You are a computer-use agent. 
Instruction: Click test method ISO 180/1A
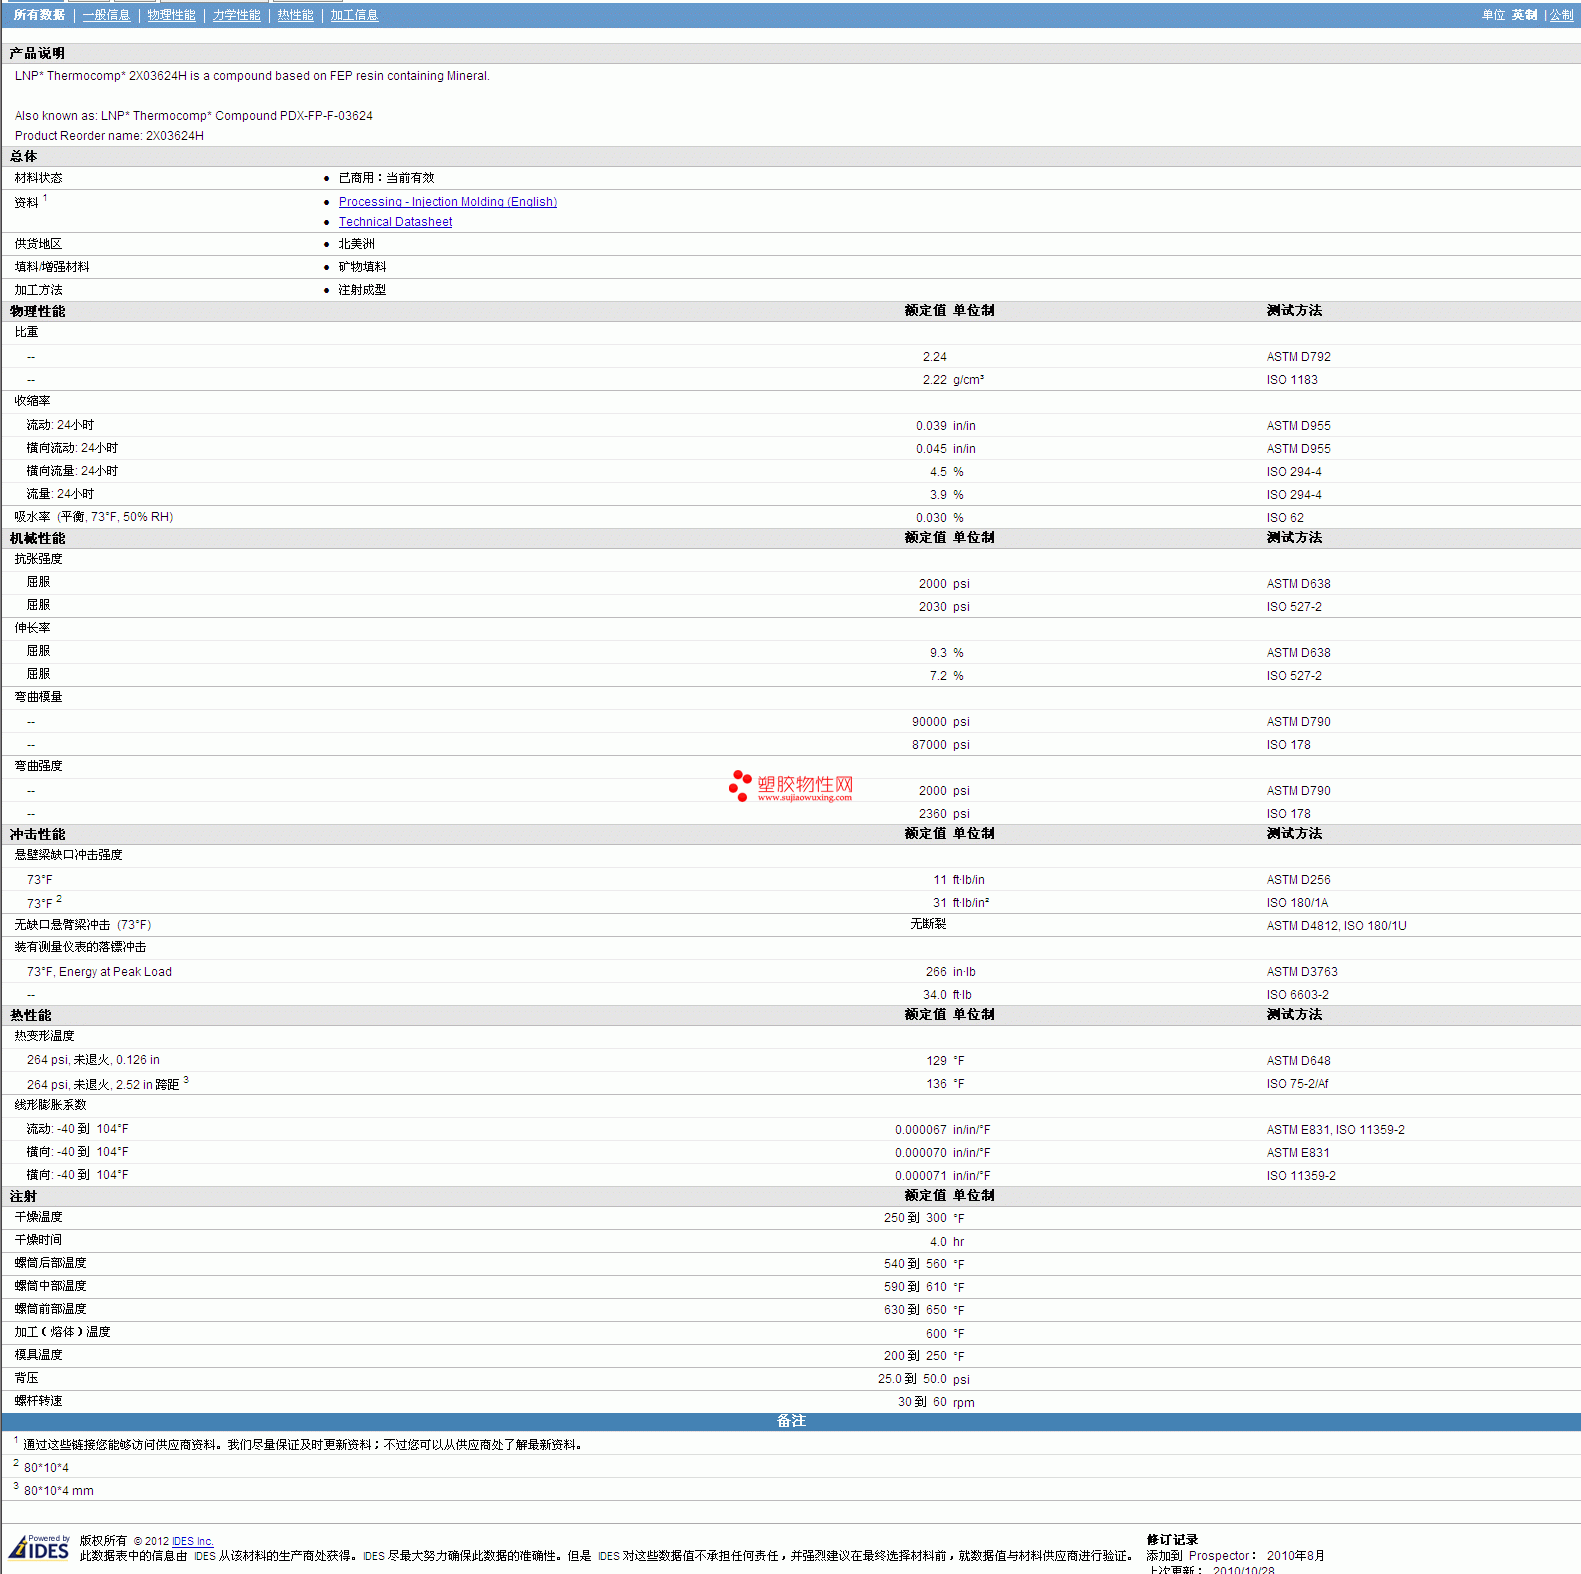[x=1297, y=903]
